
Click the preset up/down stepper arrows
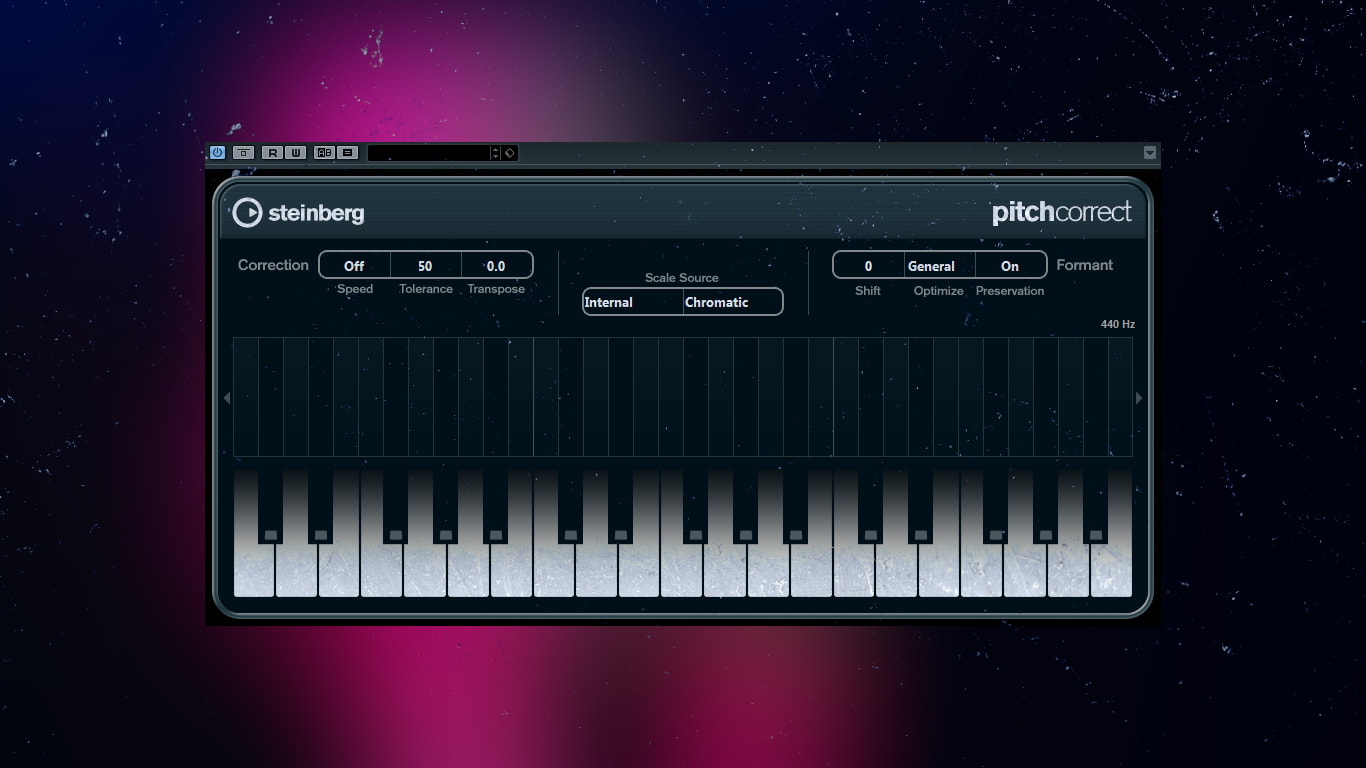pyautogui.click(x=495, y=153)
